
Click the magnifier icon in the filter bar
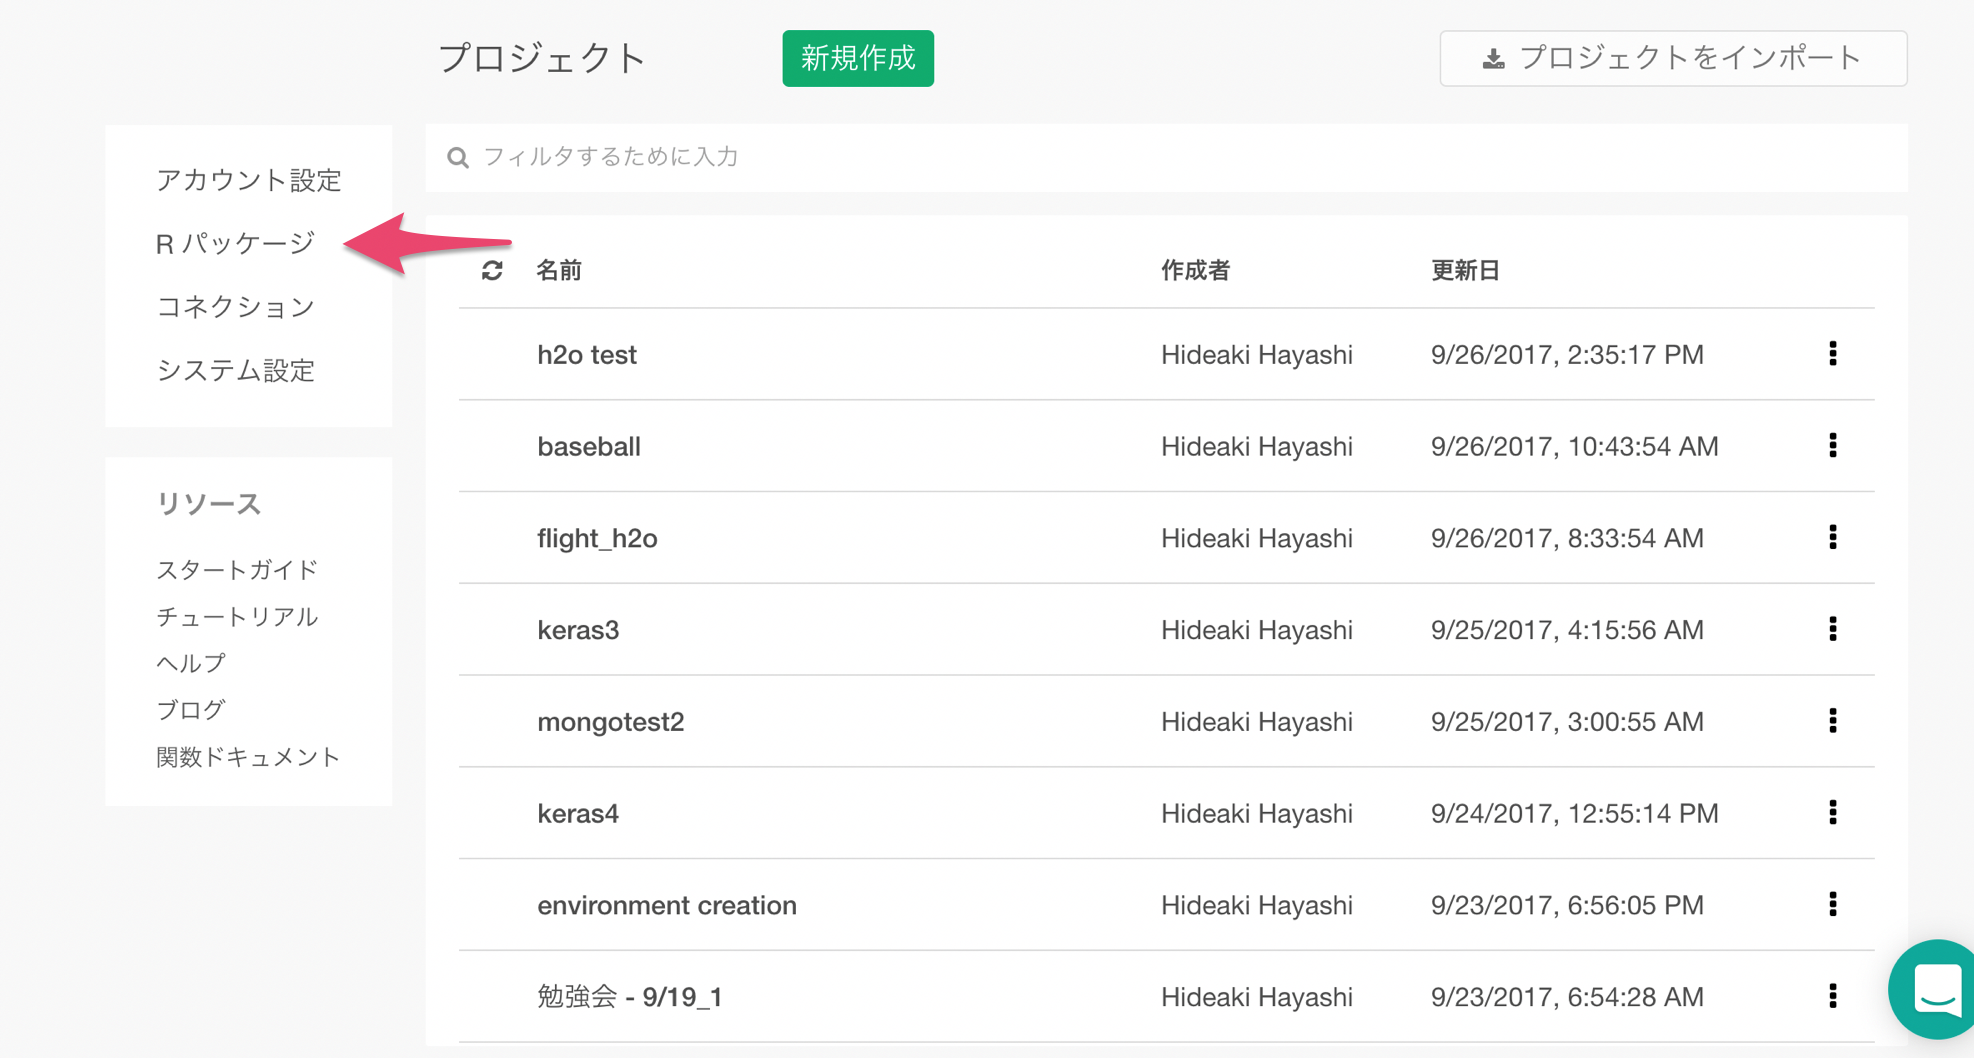click(x=458, y=157)
